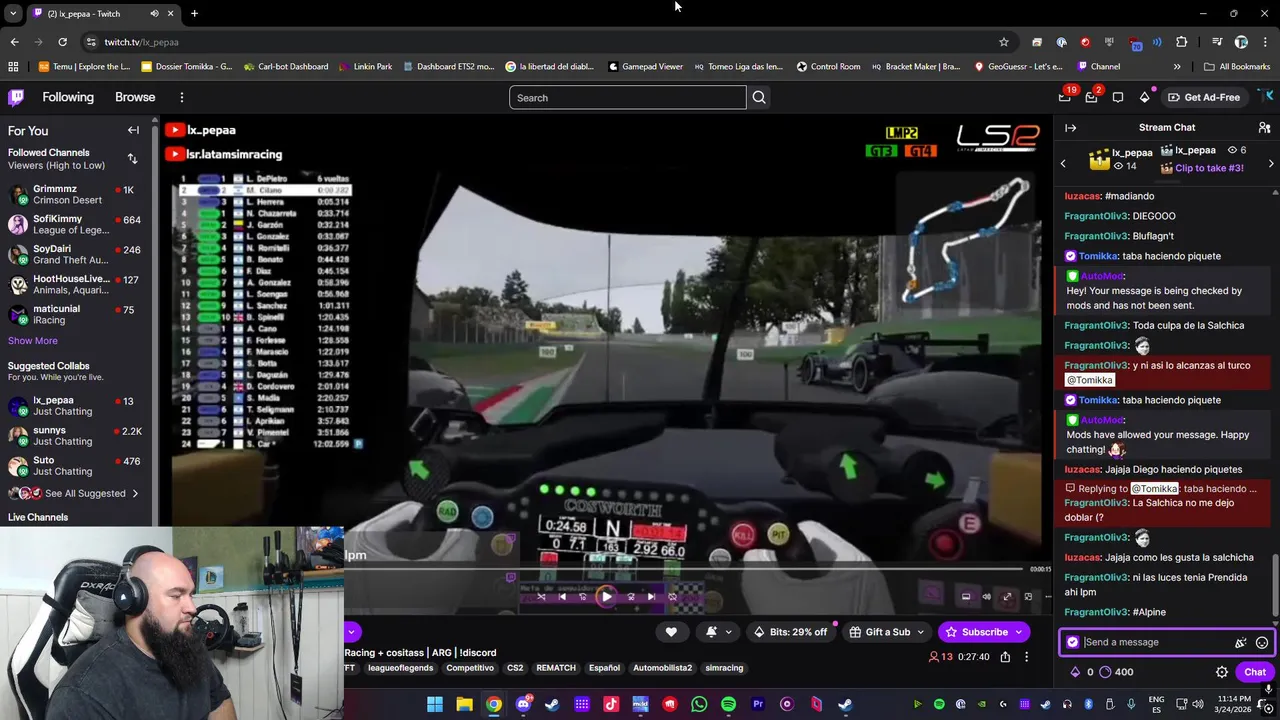The image size is (1280, 720).
Task: Click the Get Ad-Free button
Action: [1204, 97]
